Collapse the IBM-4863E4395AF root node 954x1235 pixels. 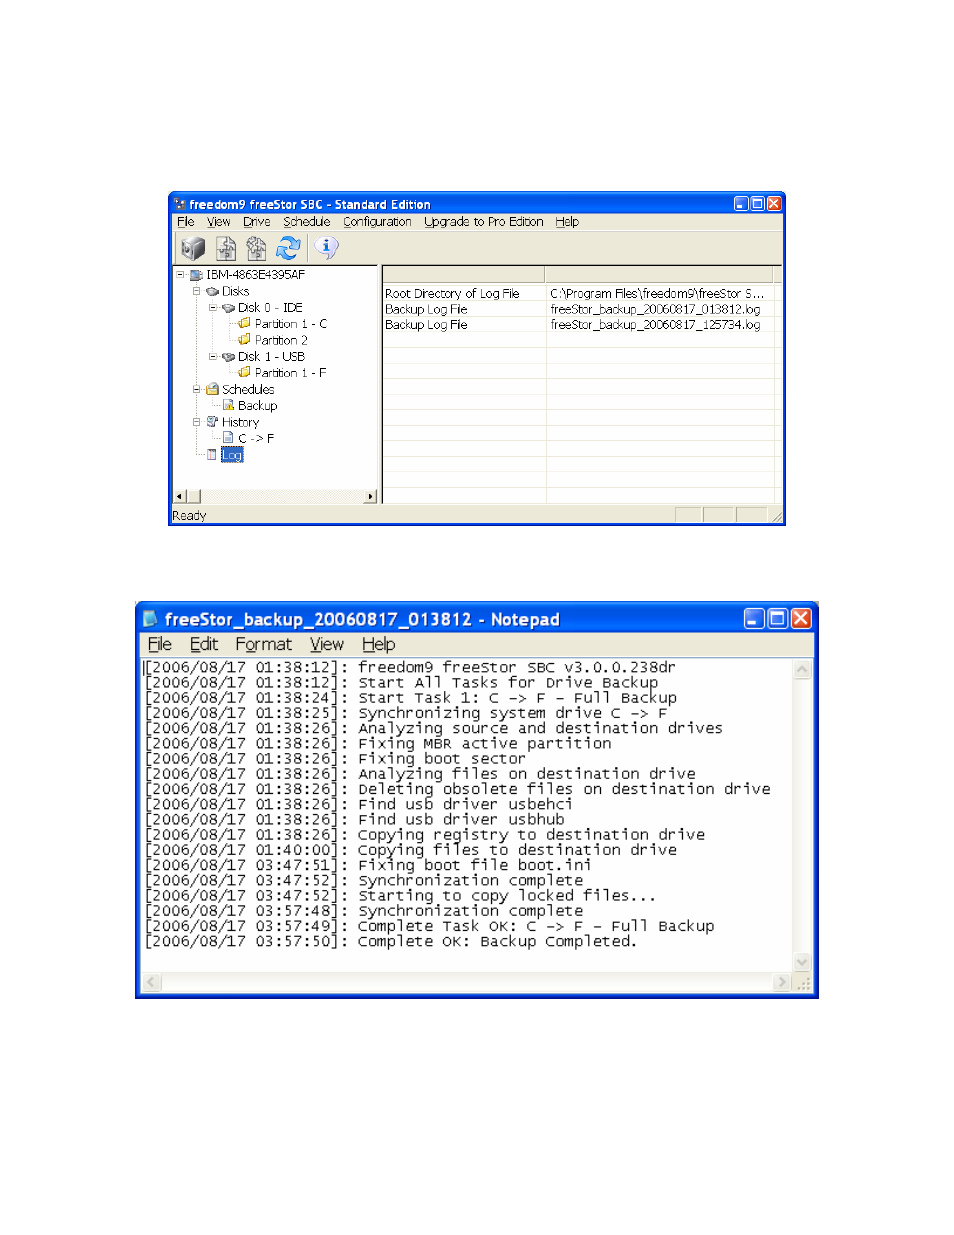point(180,275)
